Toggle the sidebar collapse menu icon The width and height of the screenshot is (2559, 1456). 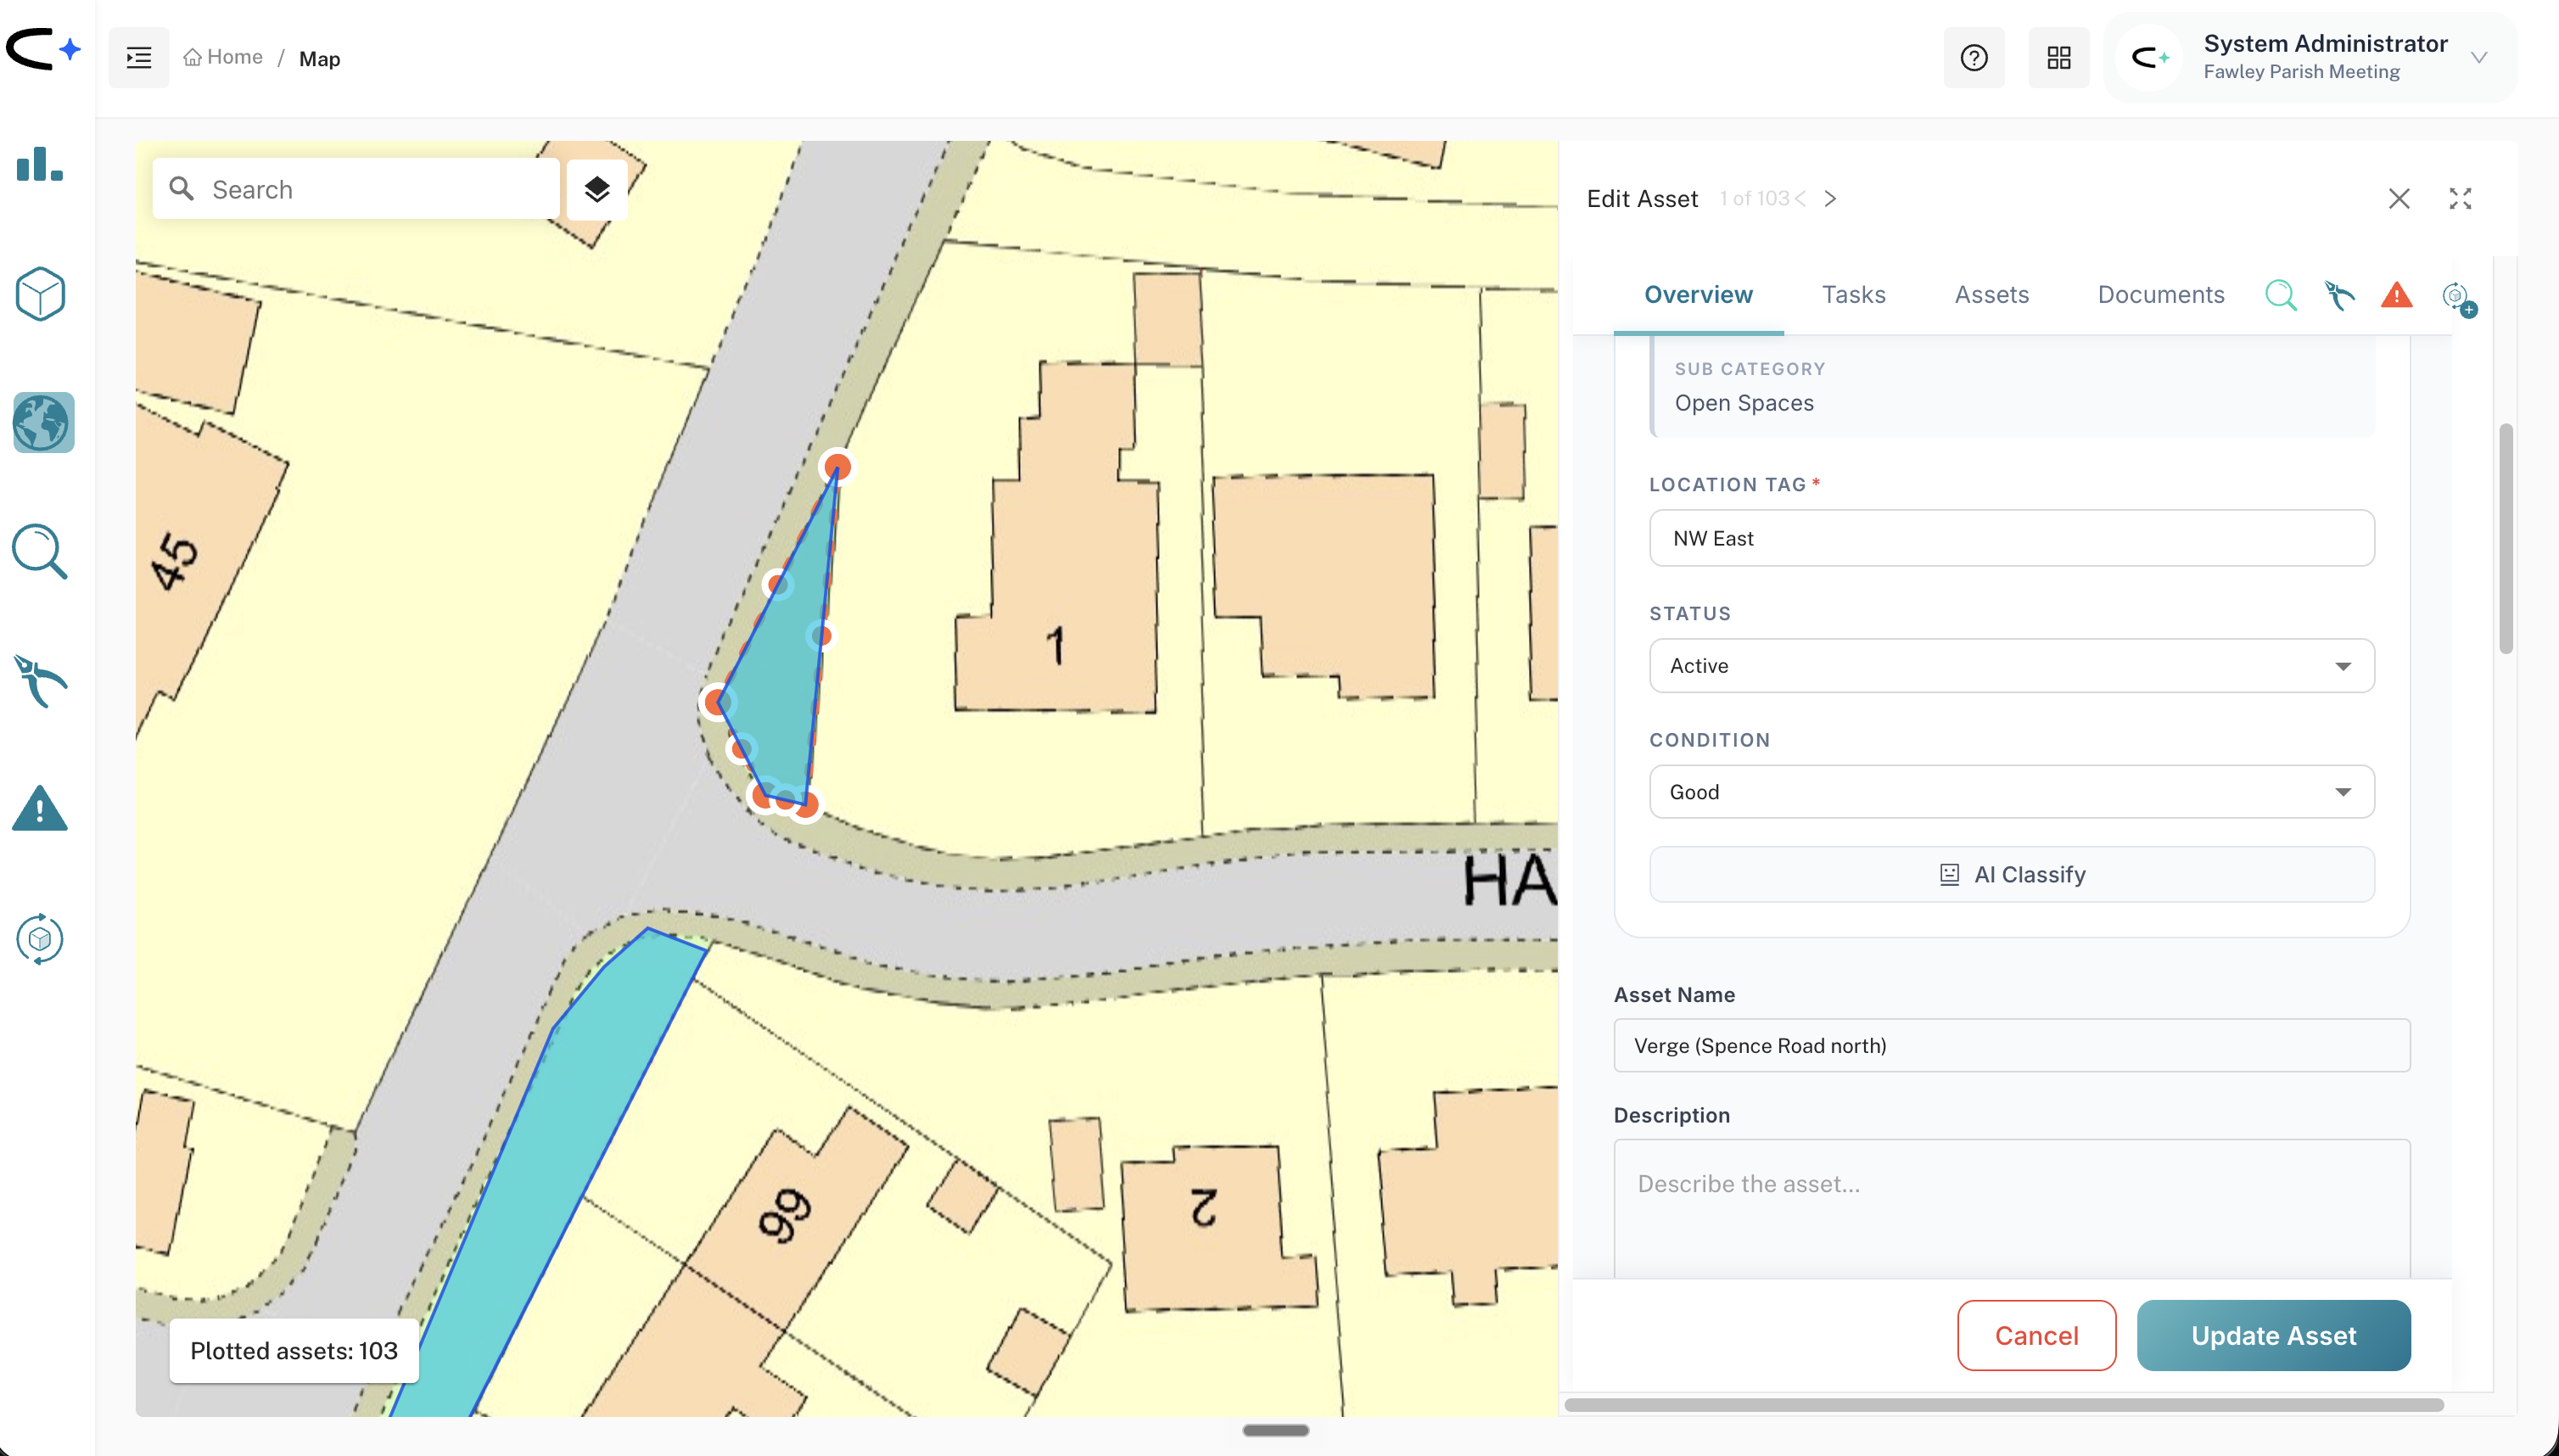[x=139, y=58]
